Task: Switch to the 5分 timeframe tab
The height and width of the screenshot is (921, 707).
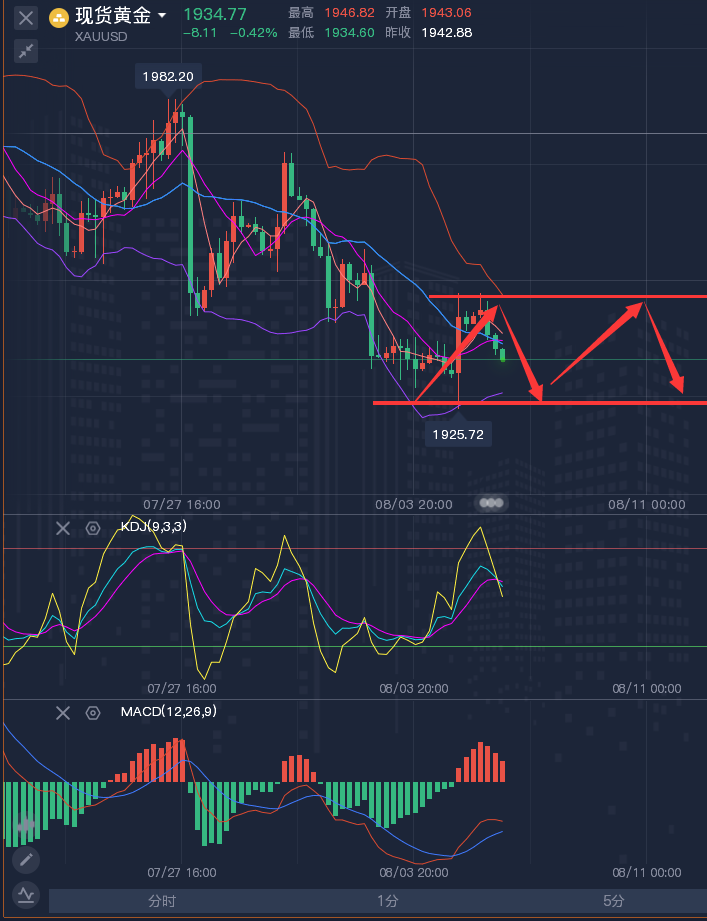Action: (x=614, y=900)
